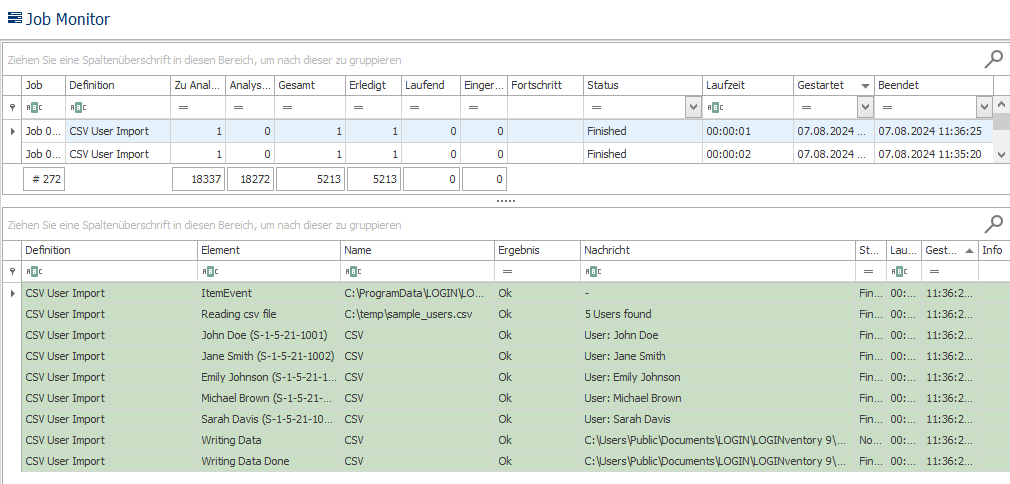Click the Job Monitor title icon
The image size is (1010, 484).
tap(14, 18)
